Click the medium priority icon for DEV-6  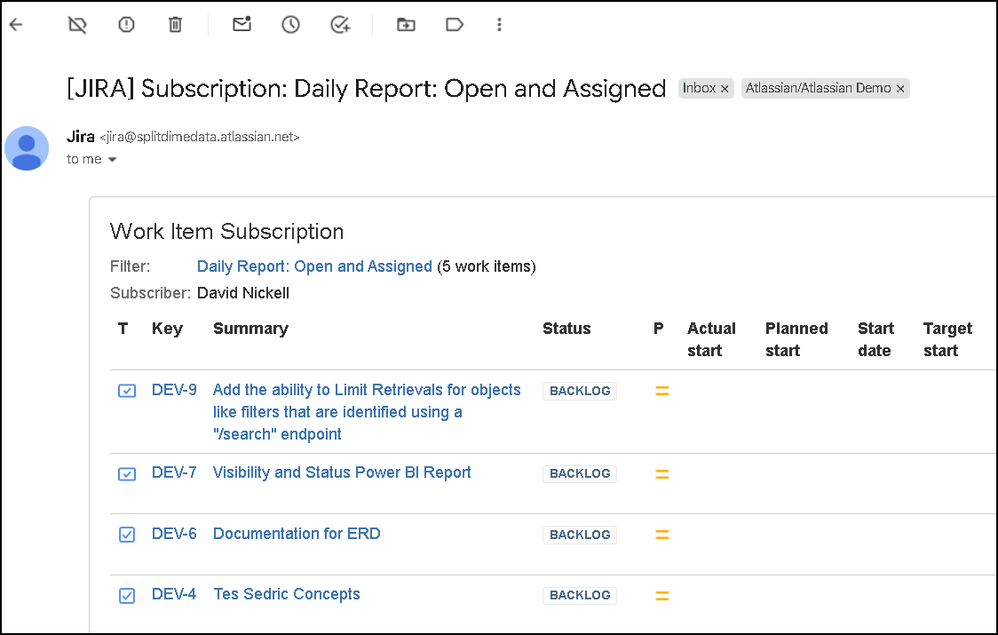pos(661,535)
